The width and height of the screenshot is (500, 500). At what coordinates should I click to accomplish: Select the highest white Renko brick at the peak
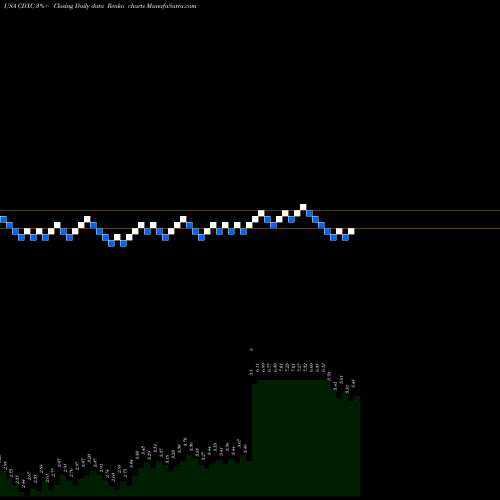[303, 207]
